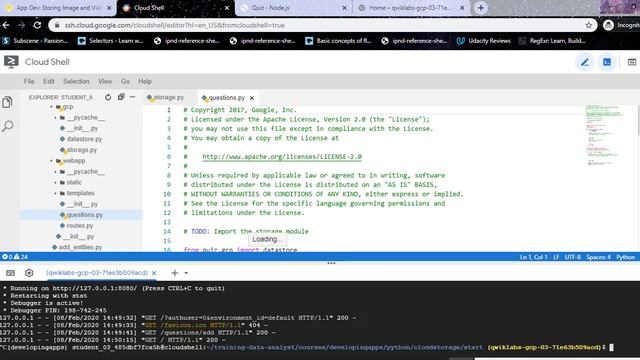Viewport: 640px width, 360px height.
Task: Open terminal settings gear icon
Action: click(29, 273)
